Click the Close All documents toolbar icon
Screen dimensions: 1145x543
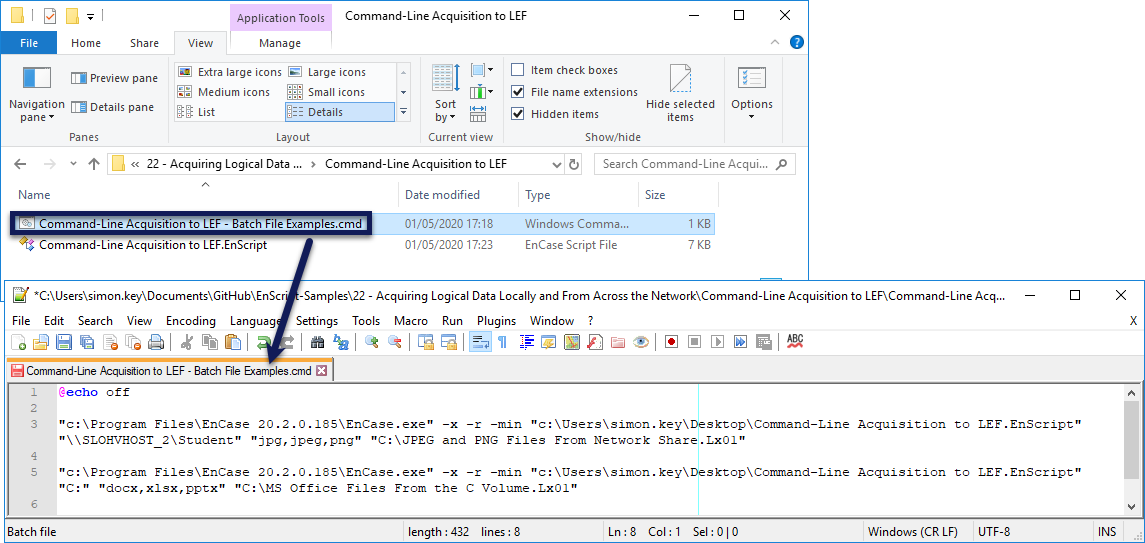click(x=133, y=342)
